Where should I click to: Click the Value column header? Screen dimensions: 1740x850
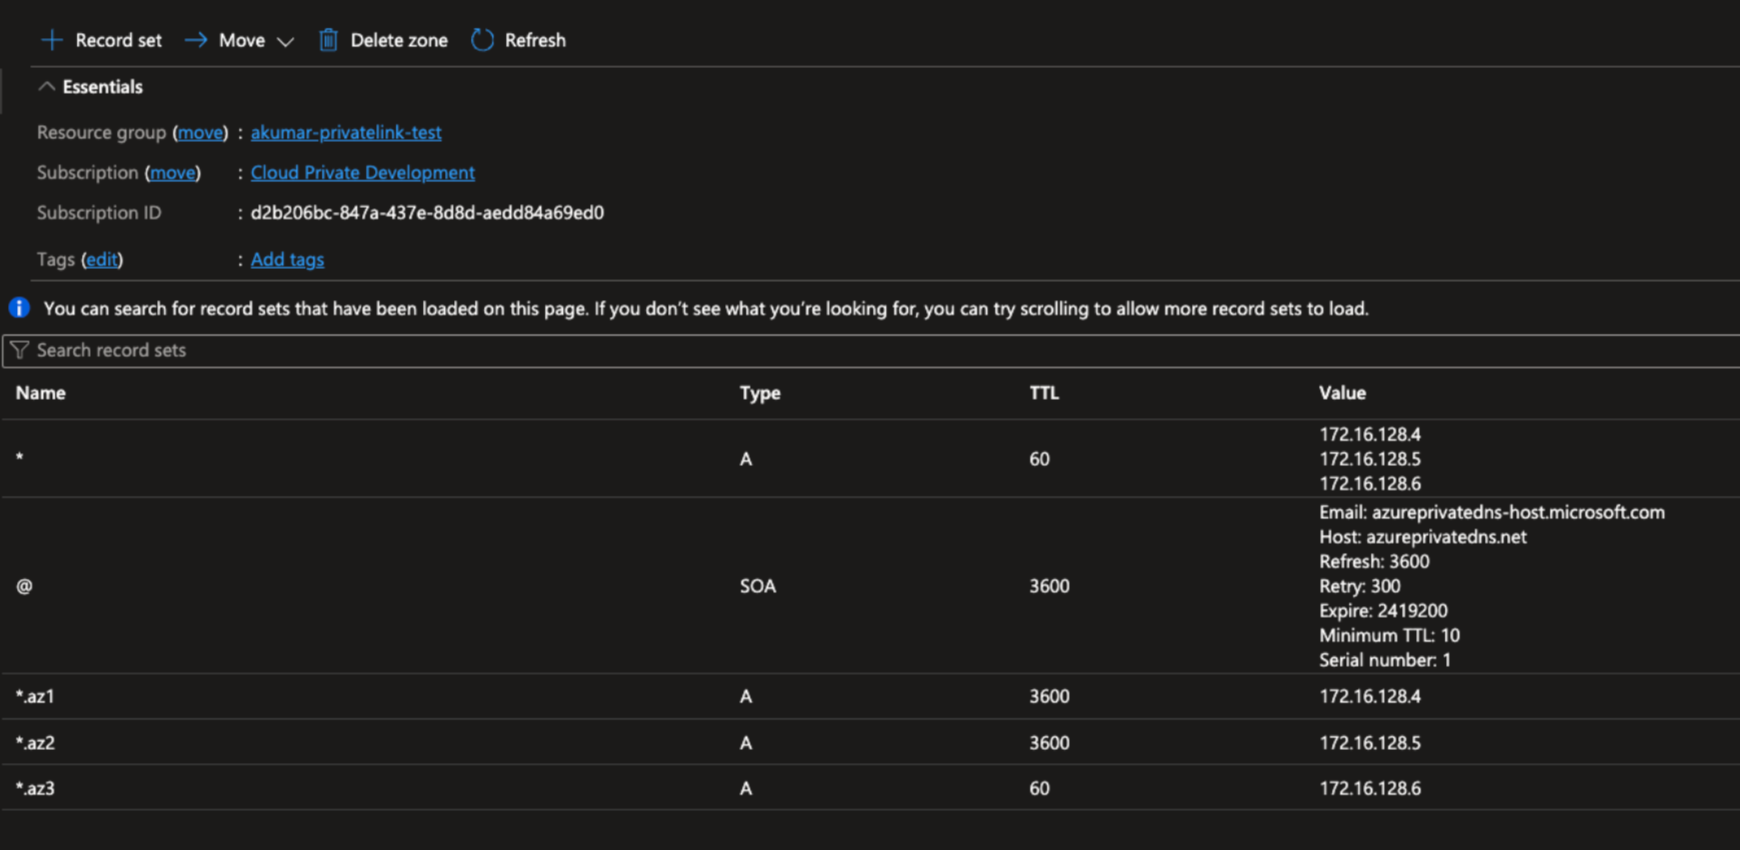pos(1342,393)
